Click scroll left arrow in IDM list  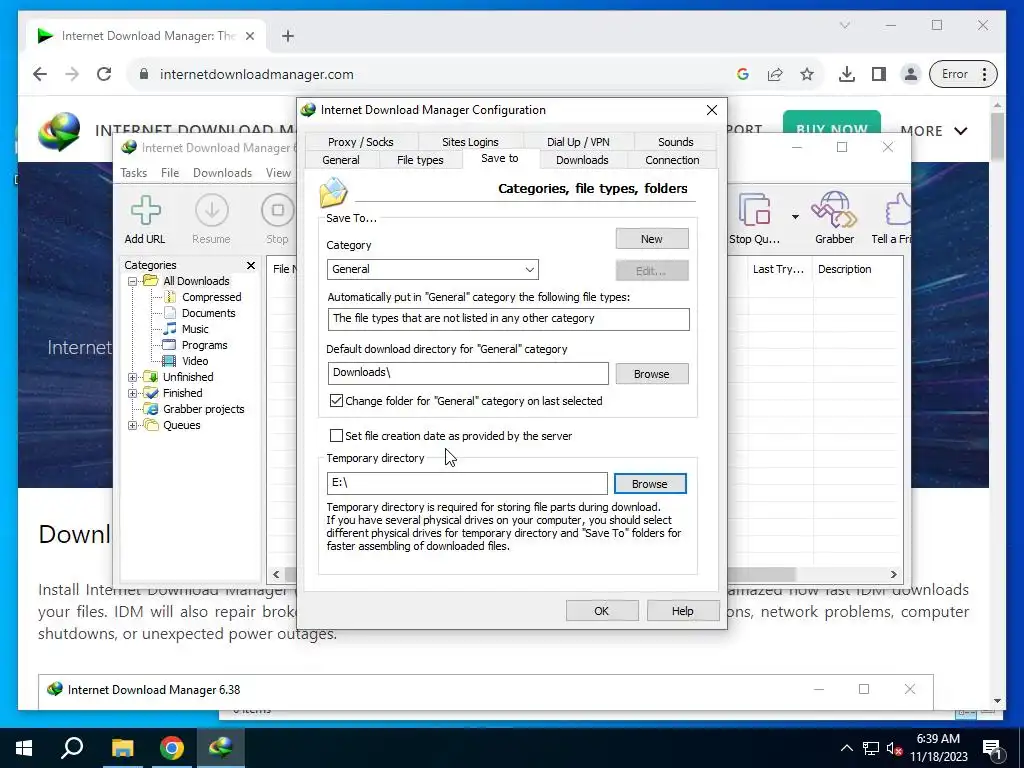click(276, 575)
